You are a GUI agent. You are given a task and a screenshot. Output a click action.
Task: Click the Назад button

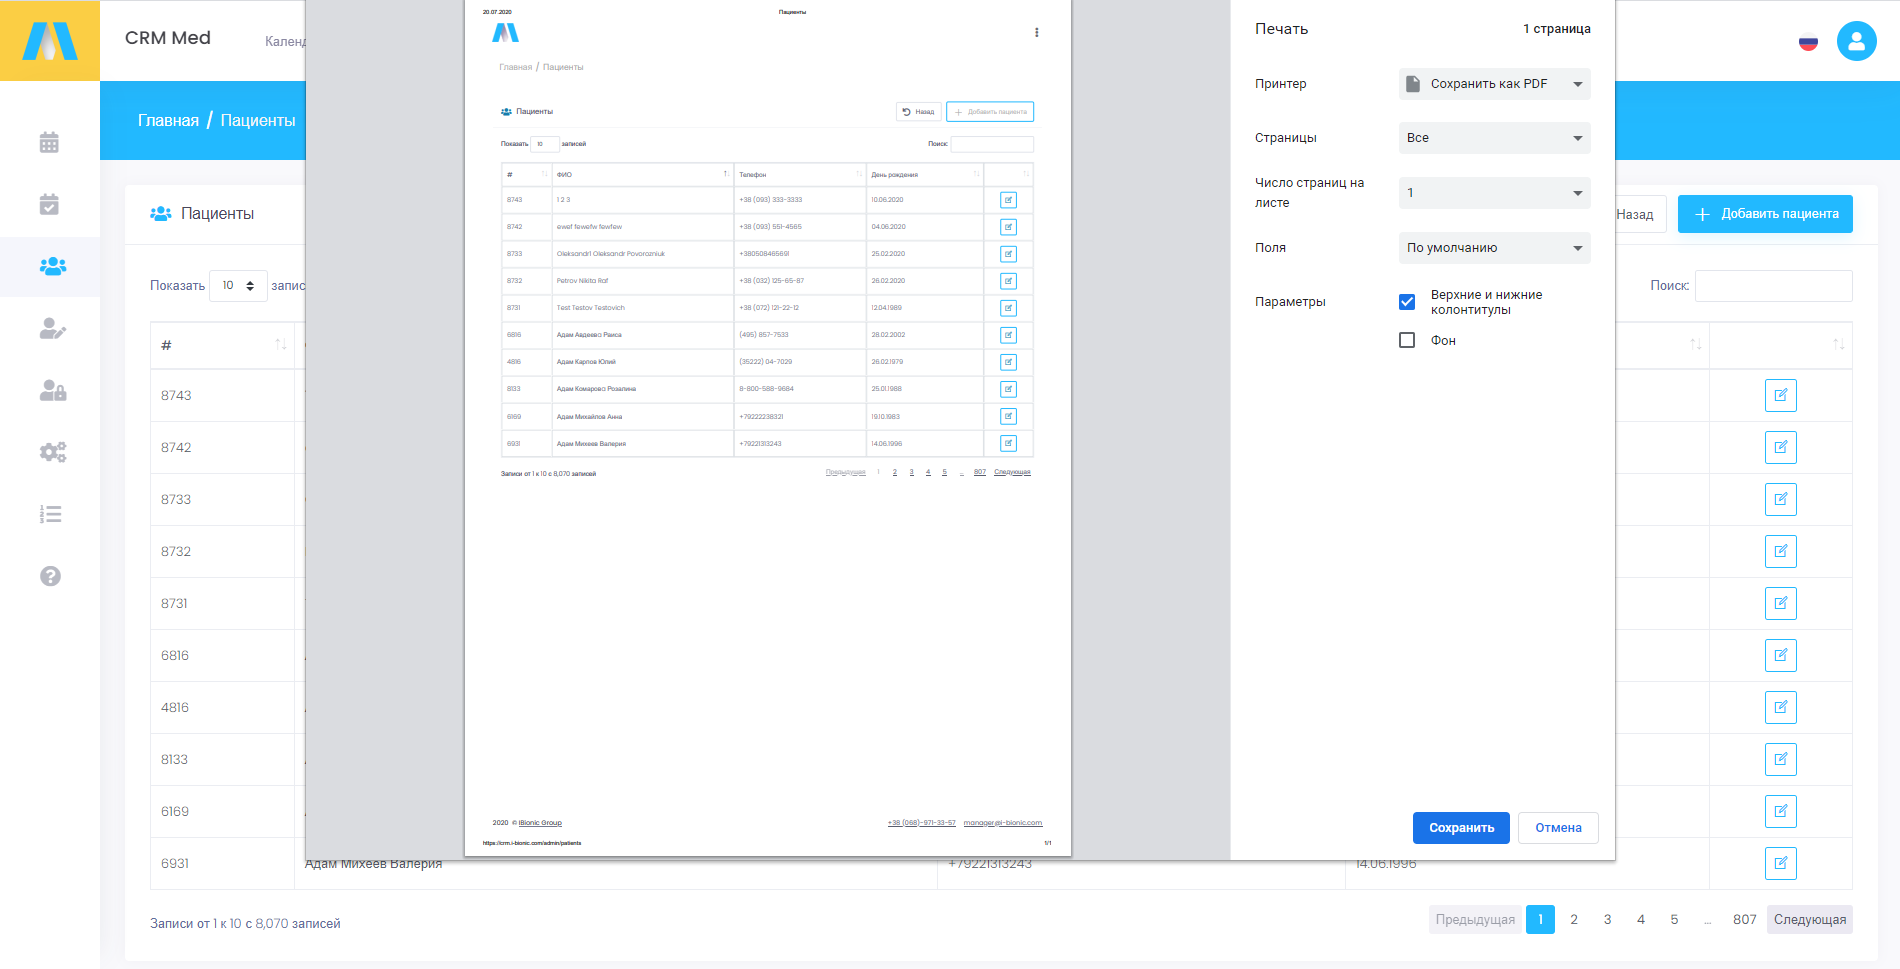coord(1638,214)
